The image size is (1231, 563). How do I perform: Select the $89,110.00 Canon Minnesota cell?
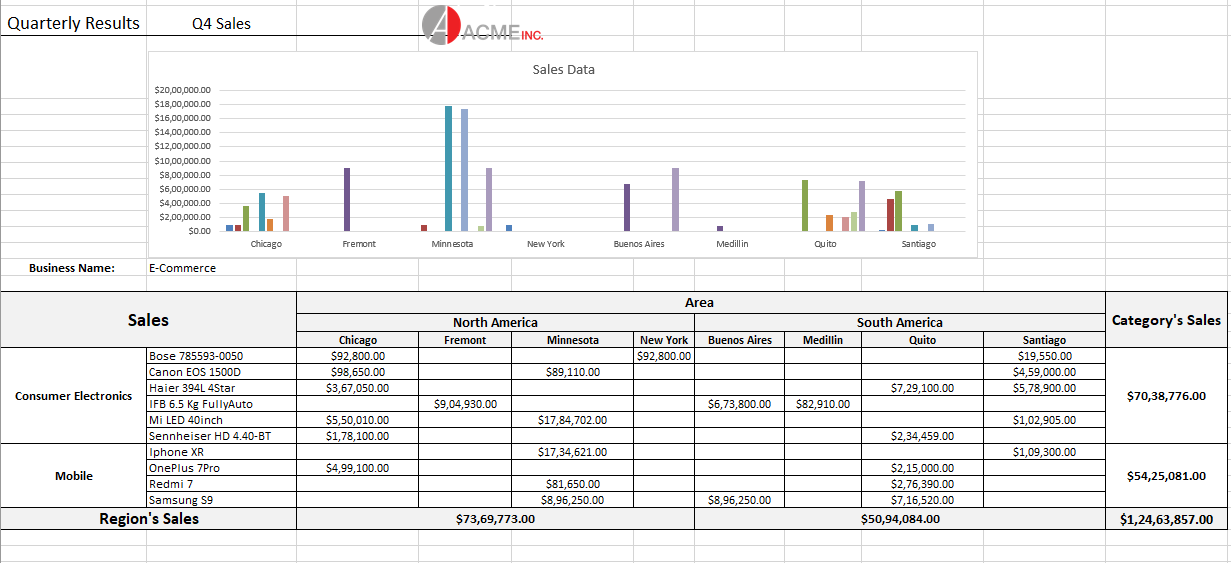click(572, 372)
